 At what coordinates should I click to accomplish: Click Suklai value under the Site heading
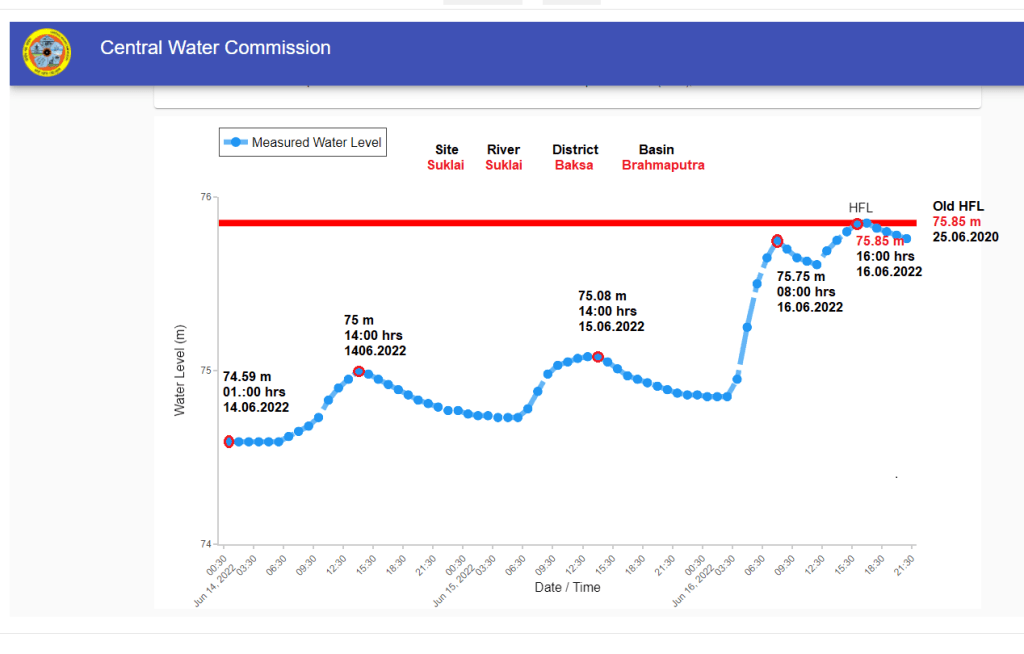pyautogui.click(x=445, y=165)
